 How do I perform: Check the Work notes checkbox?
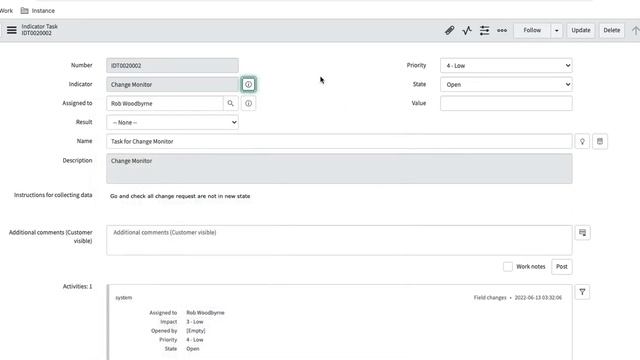508,267
